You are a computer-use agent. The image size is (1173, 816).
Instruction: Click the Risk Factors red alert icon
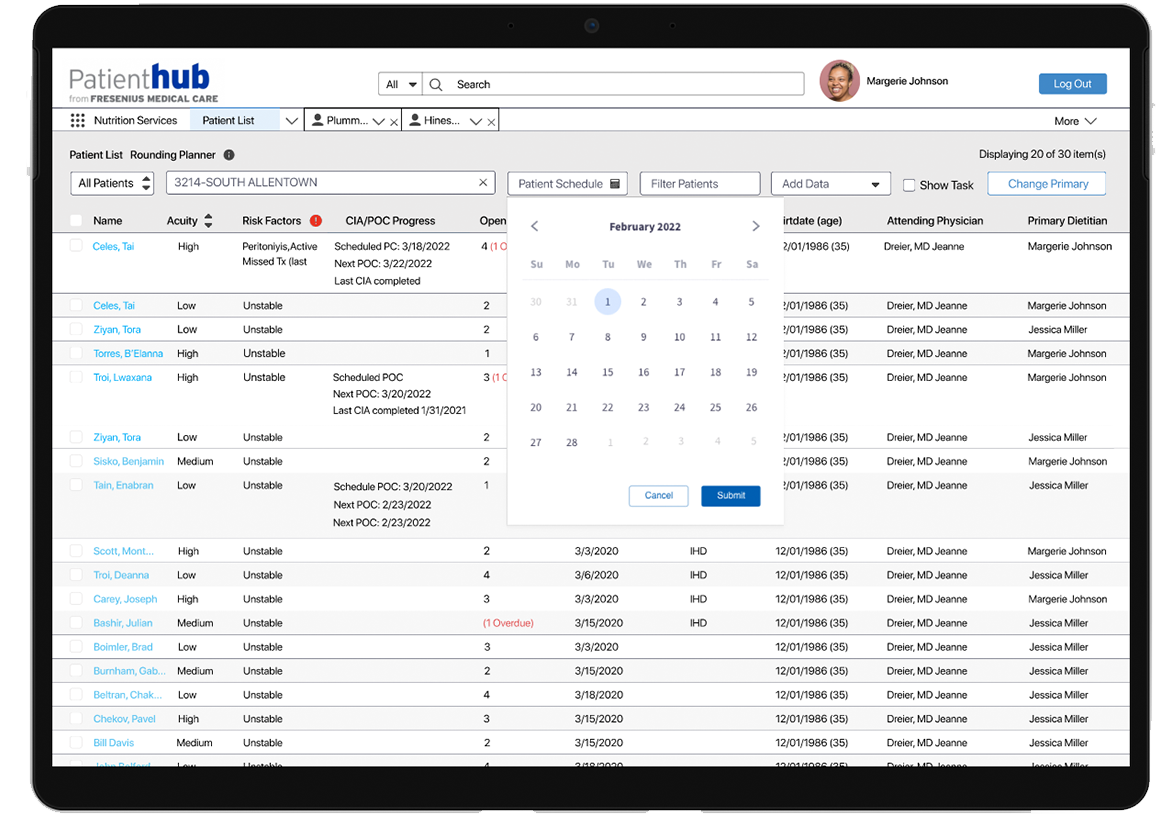(316, 221)
